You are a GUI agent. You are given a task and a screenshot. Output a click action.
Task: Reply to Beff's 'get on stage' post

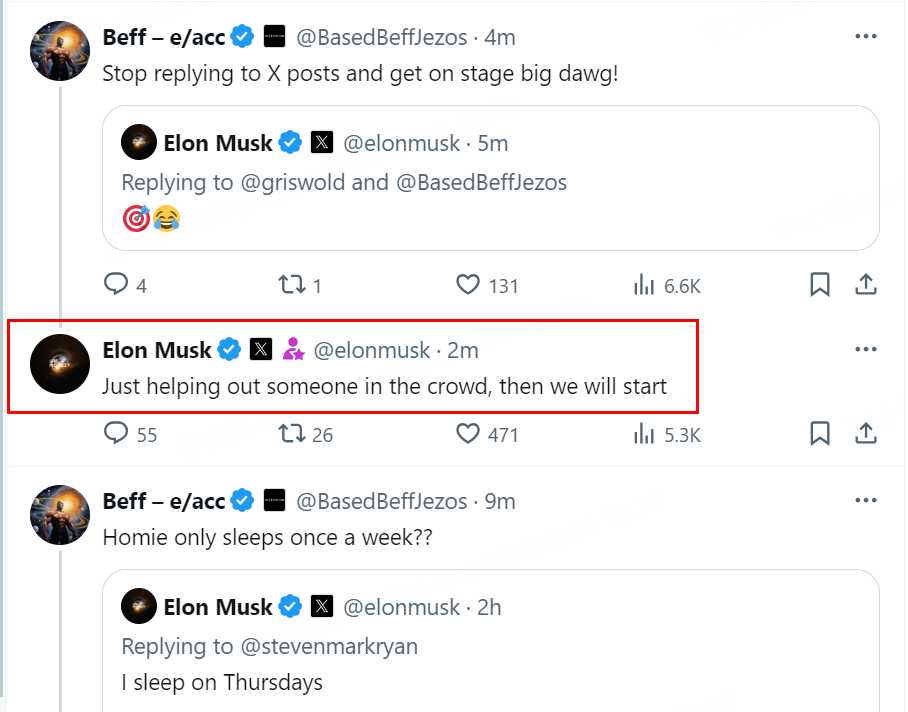117,286
